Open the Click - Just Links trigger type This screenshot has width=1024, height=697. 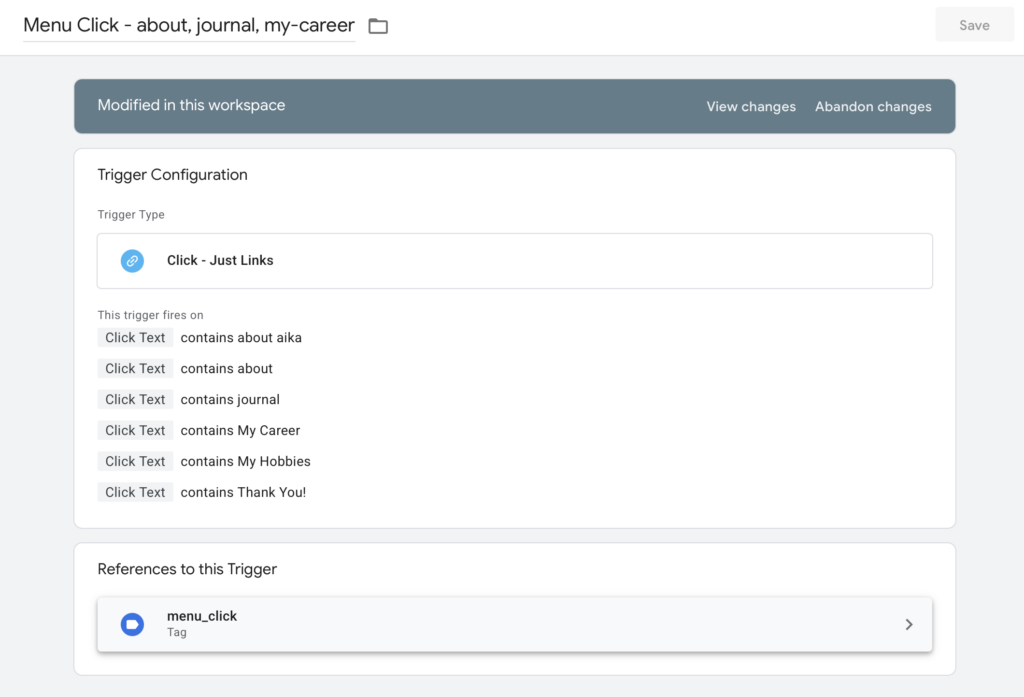tap(220, 260)
